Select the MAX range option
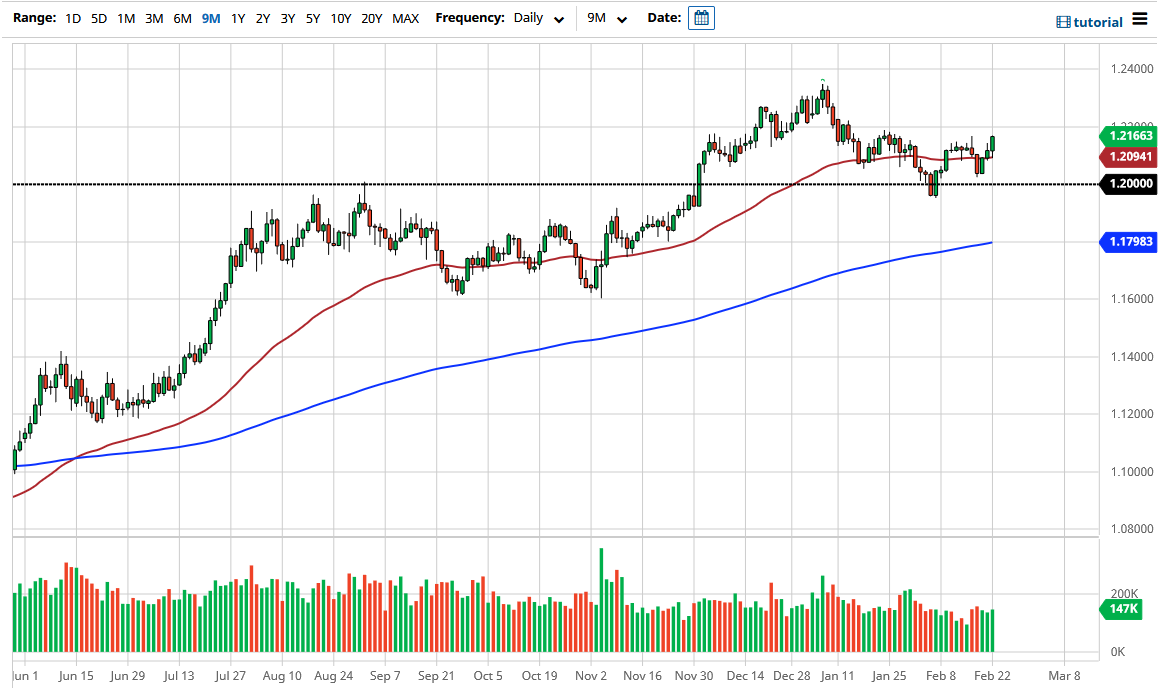This screenshot has height=697, width=1160. tap(405, 18)
